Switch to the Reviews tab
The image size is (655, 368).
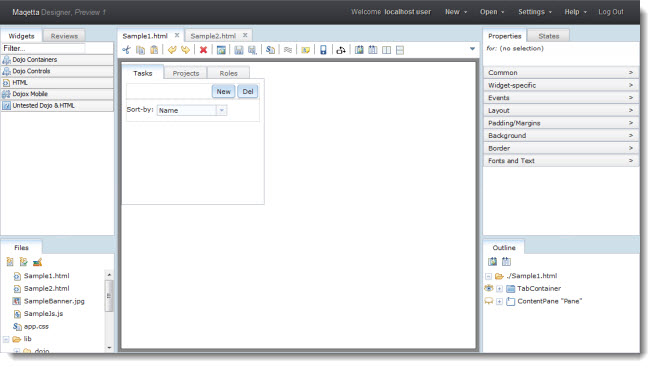tap(64, 36)
